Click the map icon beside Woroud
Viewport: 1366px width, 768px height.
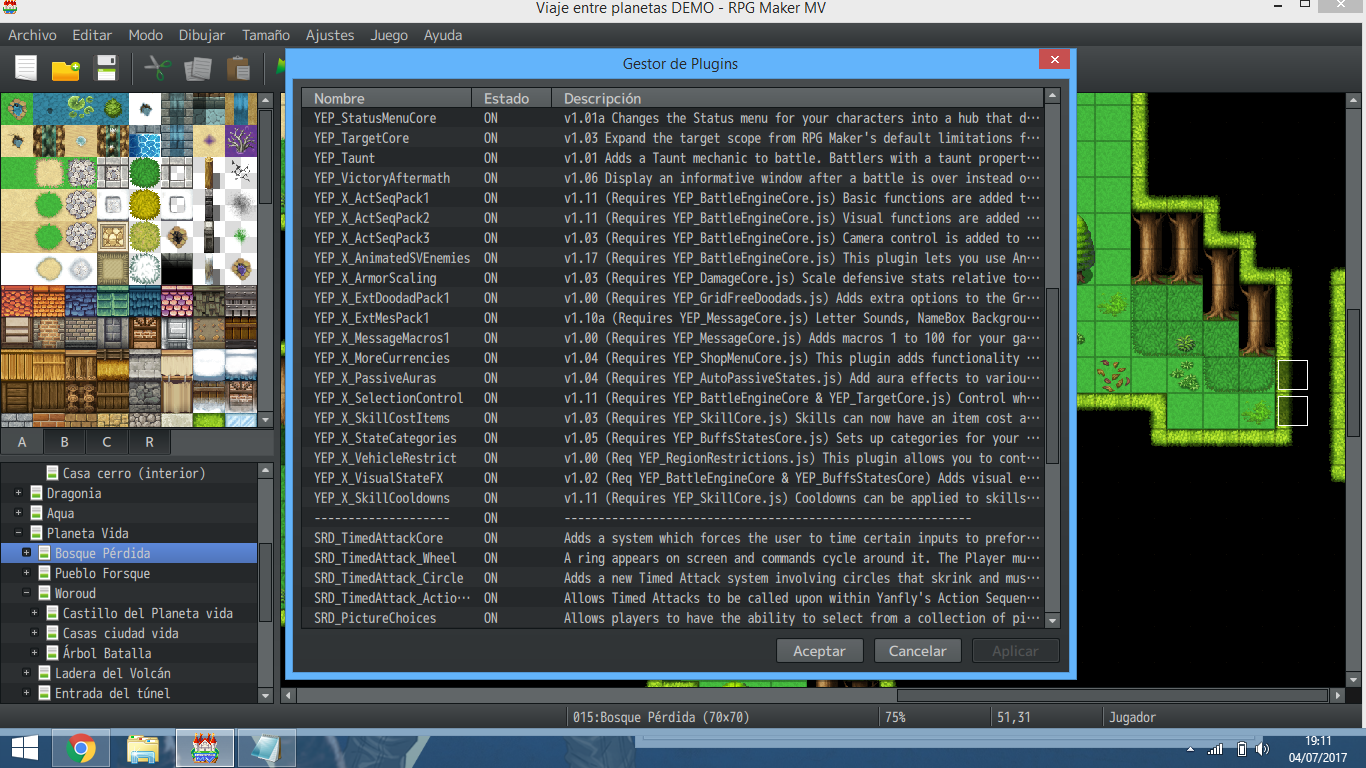(x=45, y=593)
